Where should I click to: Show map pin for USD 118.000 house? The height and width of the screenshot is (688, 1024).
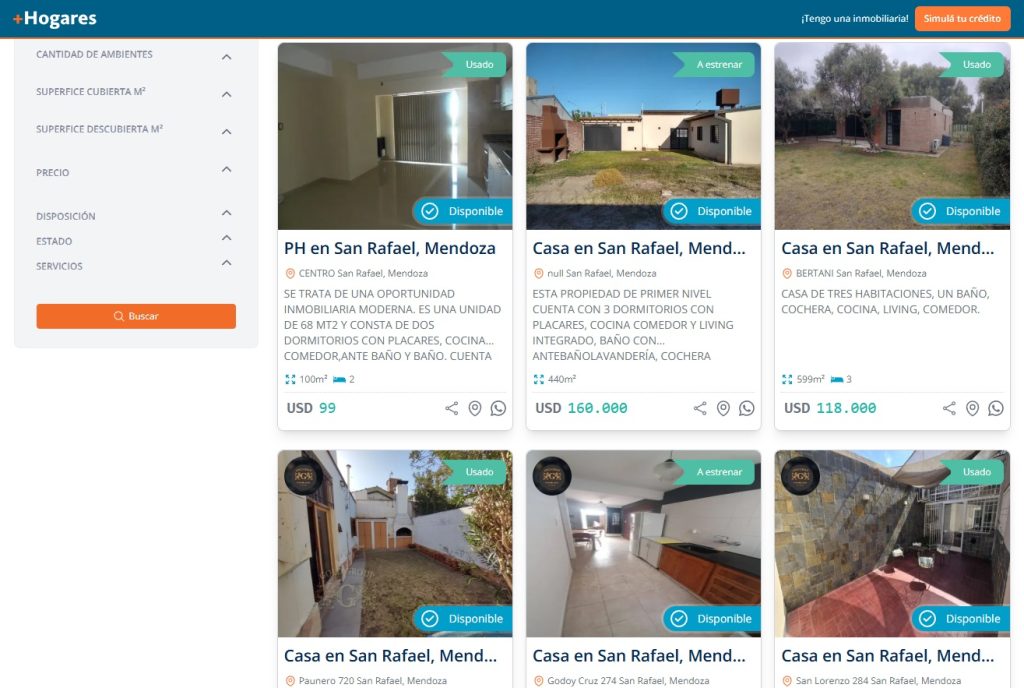(972, 409)
